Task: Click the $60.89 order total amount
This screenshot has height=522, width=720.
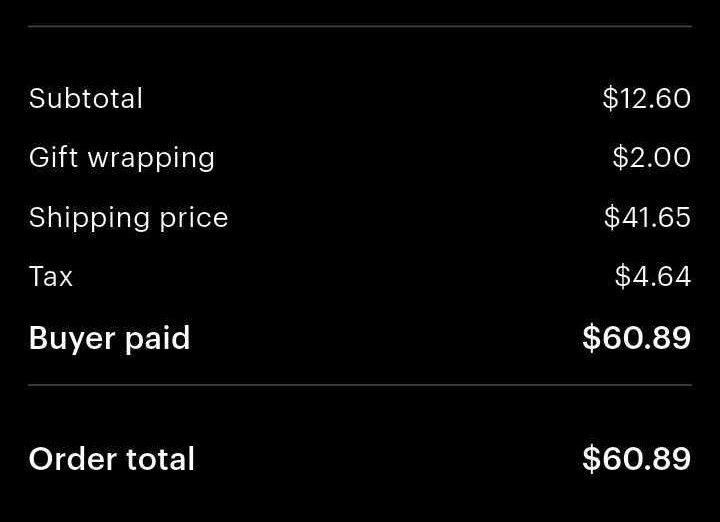Action: click(x=636, y=458)
